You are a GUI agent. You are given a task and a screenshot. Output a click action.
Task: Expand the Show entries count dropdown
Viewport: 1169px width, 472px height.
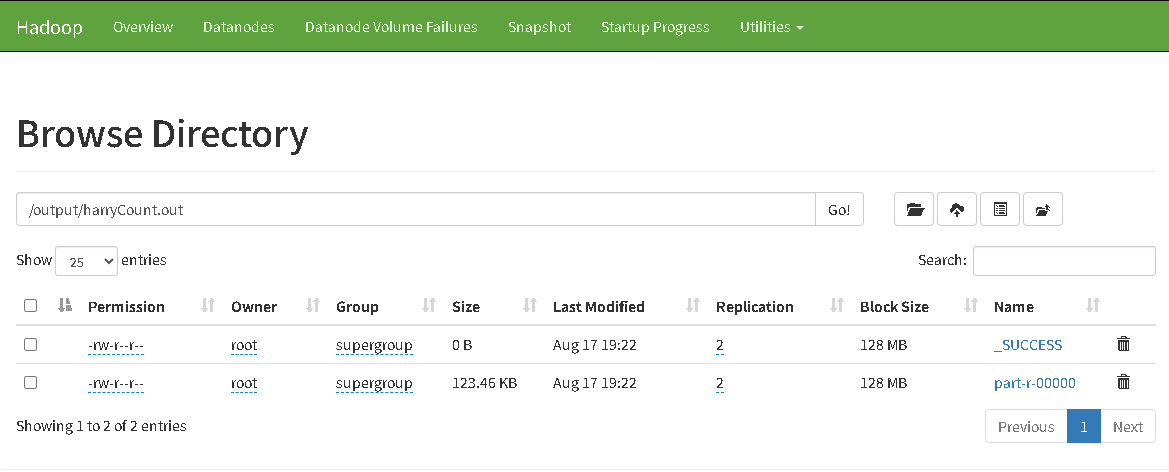86,261
